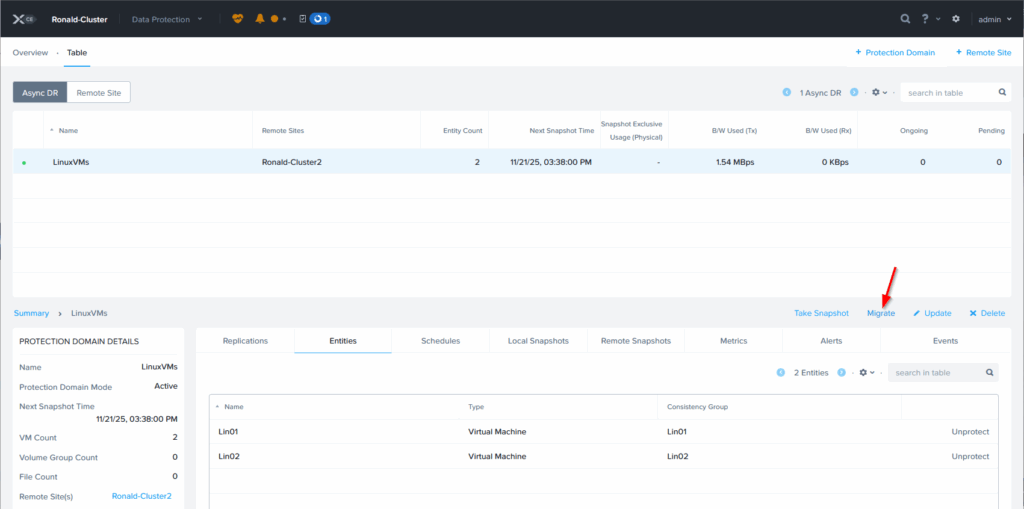Click the cluster health heart icon
Screen dimensions: 1024x509
coord(237,19)
